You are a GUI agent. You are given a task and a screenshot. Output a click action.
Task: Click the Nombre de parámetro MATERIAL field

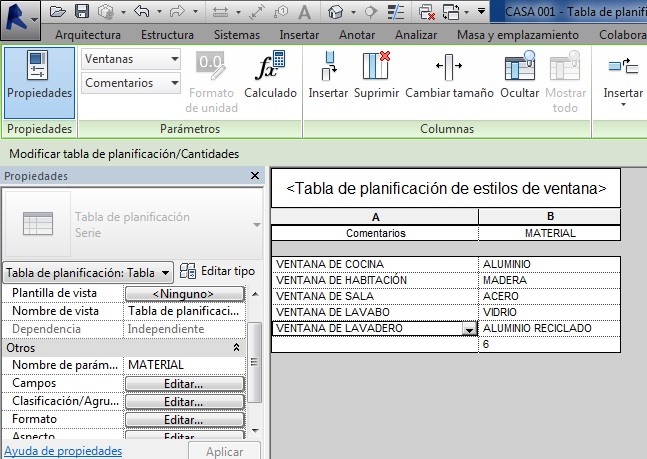click(x=184, y=365)
